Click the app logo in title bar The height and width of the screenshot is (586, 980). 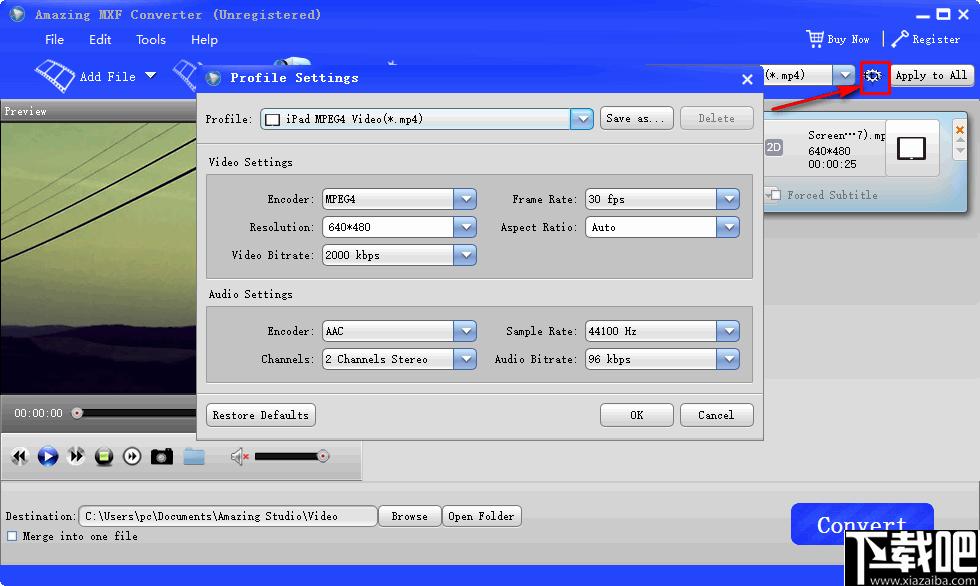click(x=18, y=14)
